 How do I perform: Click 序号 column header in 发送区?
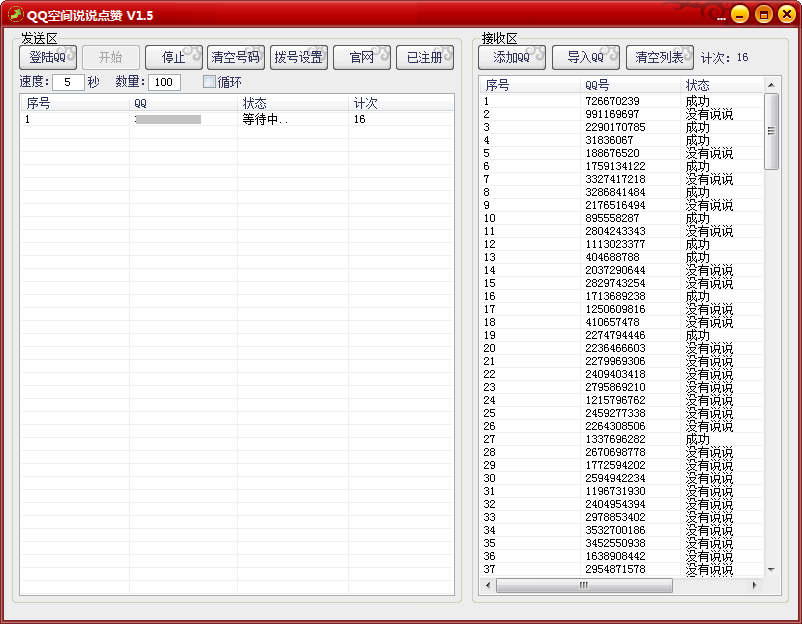[x=75, y=103]
